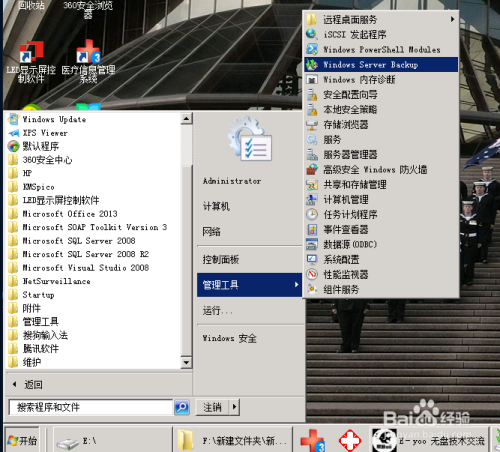Viewport: 500px width, 452px height.
Task: Expand the Microsoft Office 2013 folder
Action: tap(63, 214)
